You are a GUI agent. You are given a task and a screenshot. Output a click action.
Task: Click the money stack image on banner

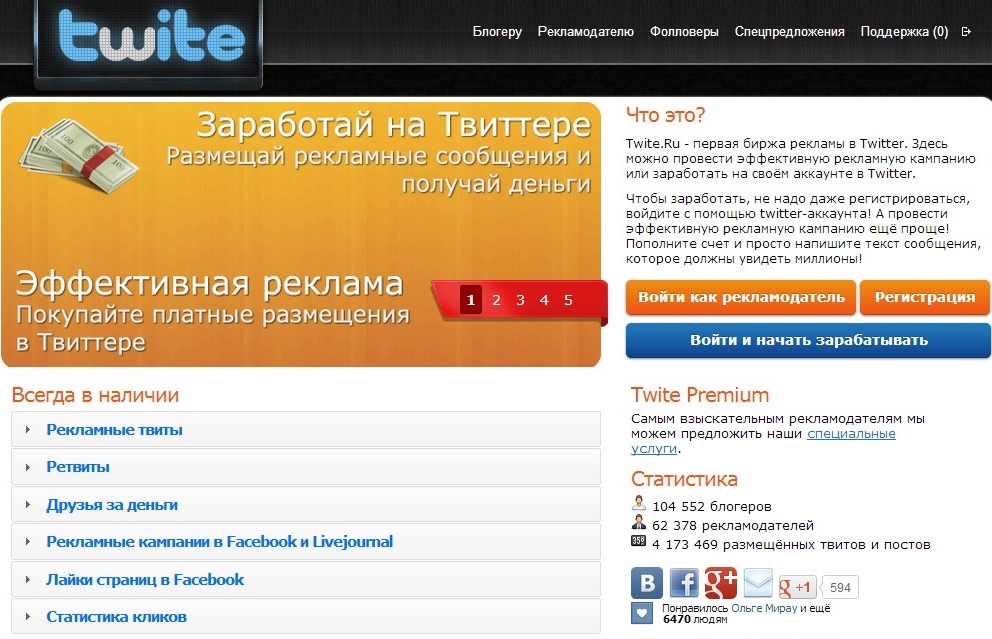point(78,156)
